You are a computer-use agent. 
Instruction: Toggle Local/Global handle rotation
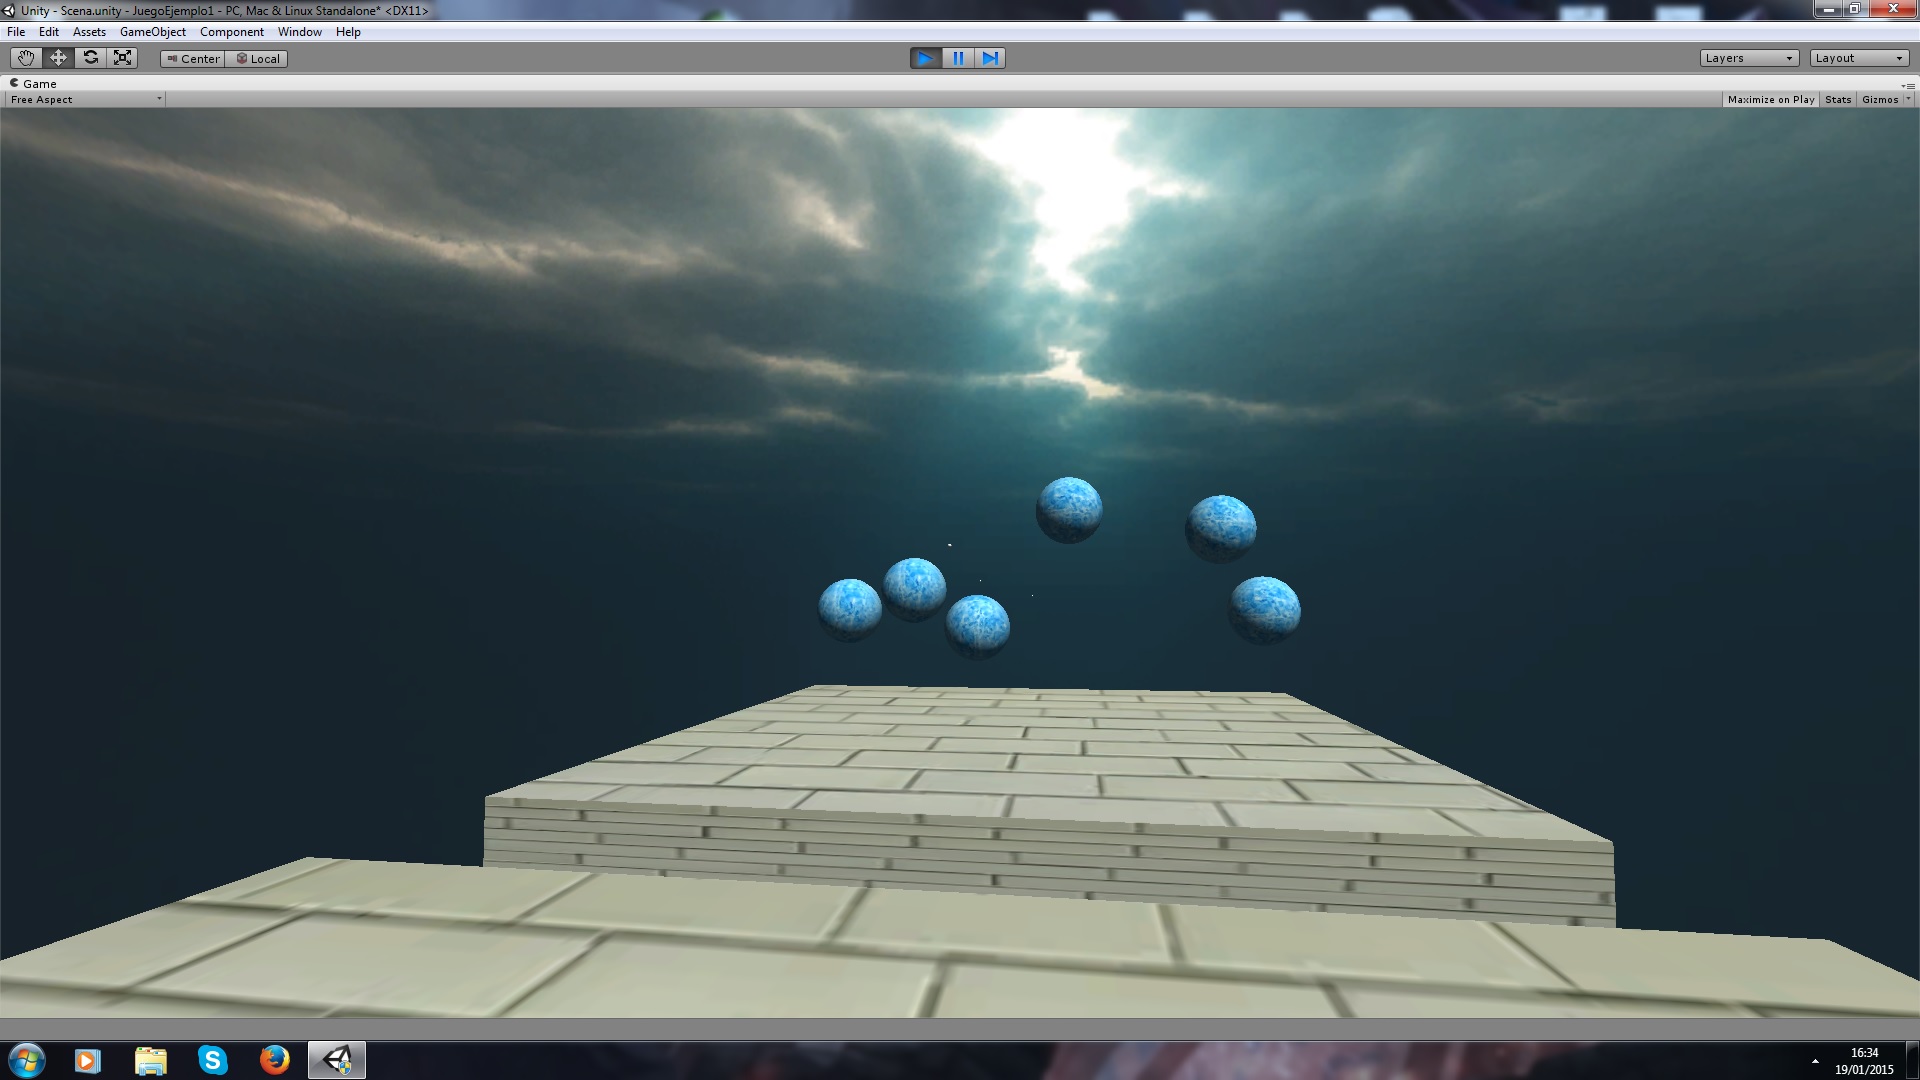[x=257, y=59]
